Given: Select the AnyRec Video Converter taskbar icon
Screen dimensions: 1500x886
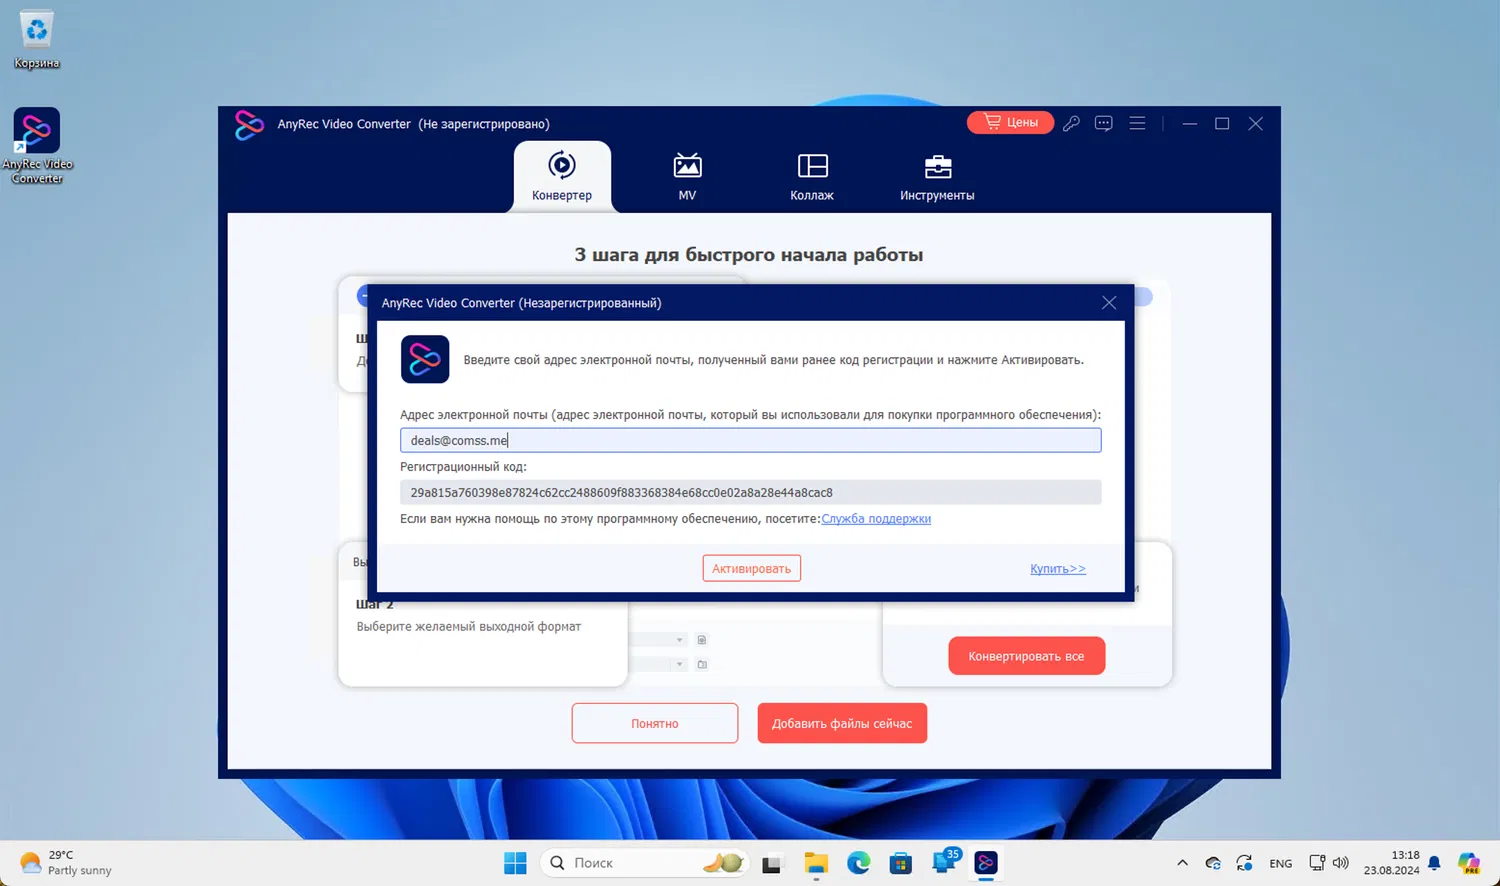Looking at the screenshot, I should (x=986, y=862).
